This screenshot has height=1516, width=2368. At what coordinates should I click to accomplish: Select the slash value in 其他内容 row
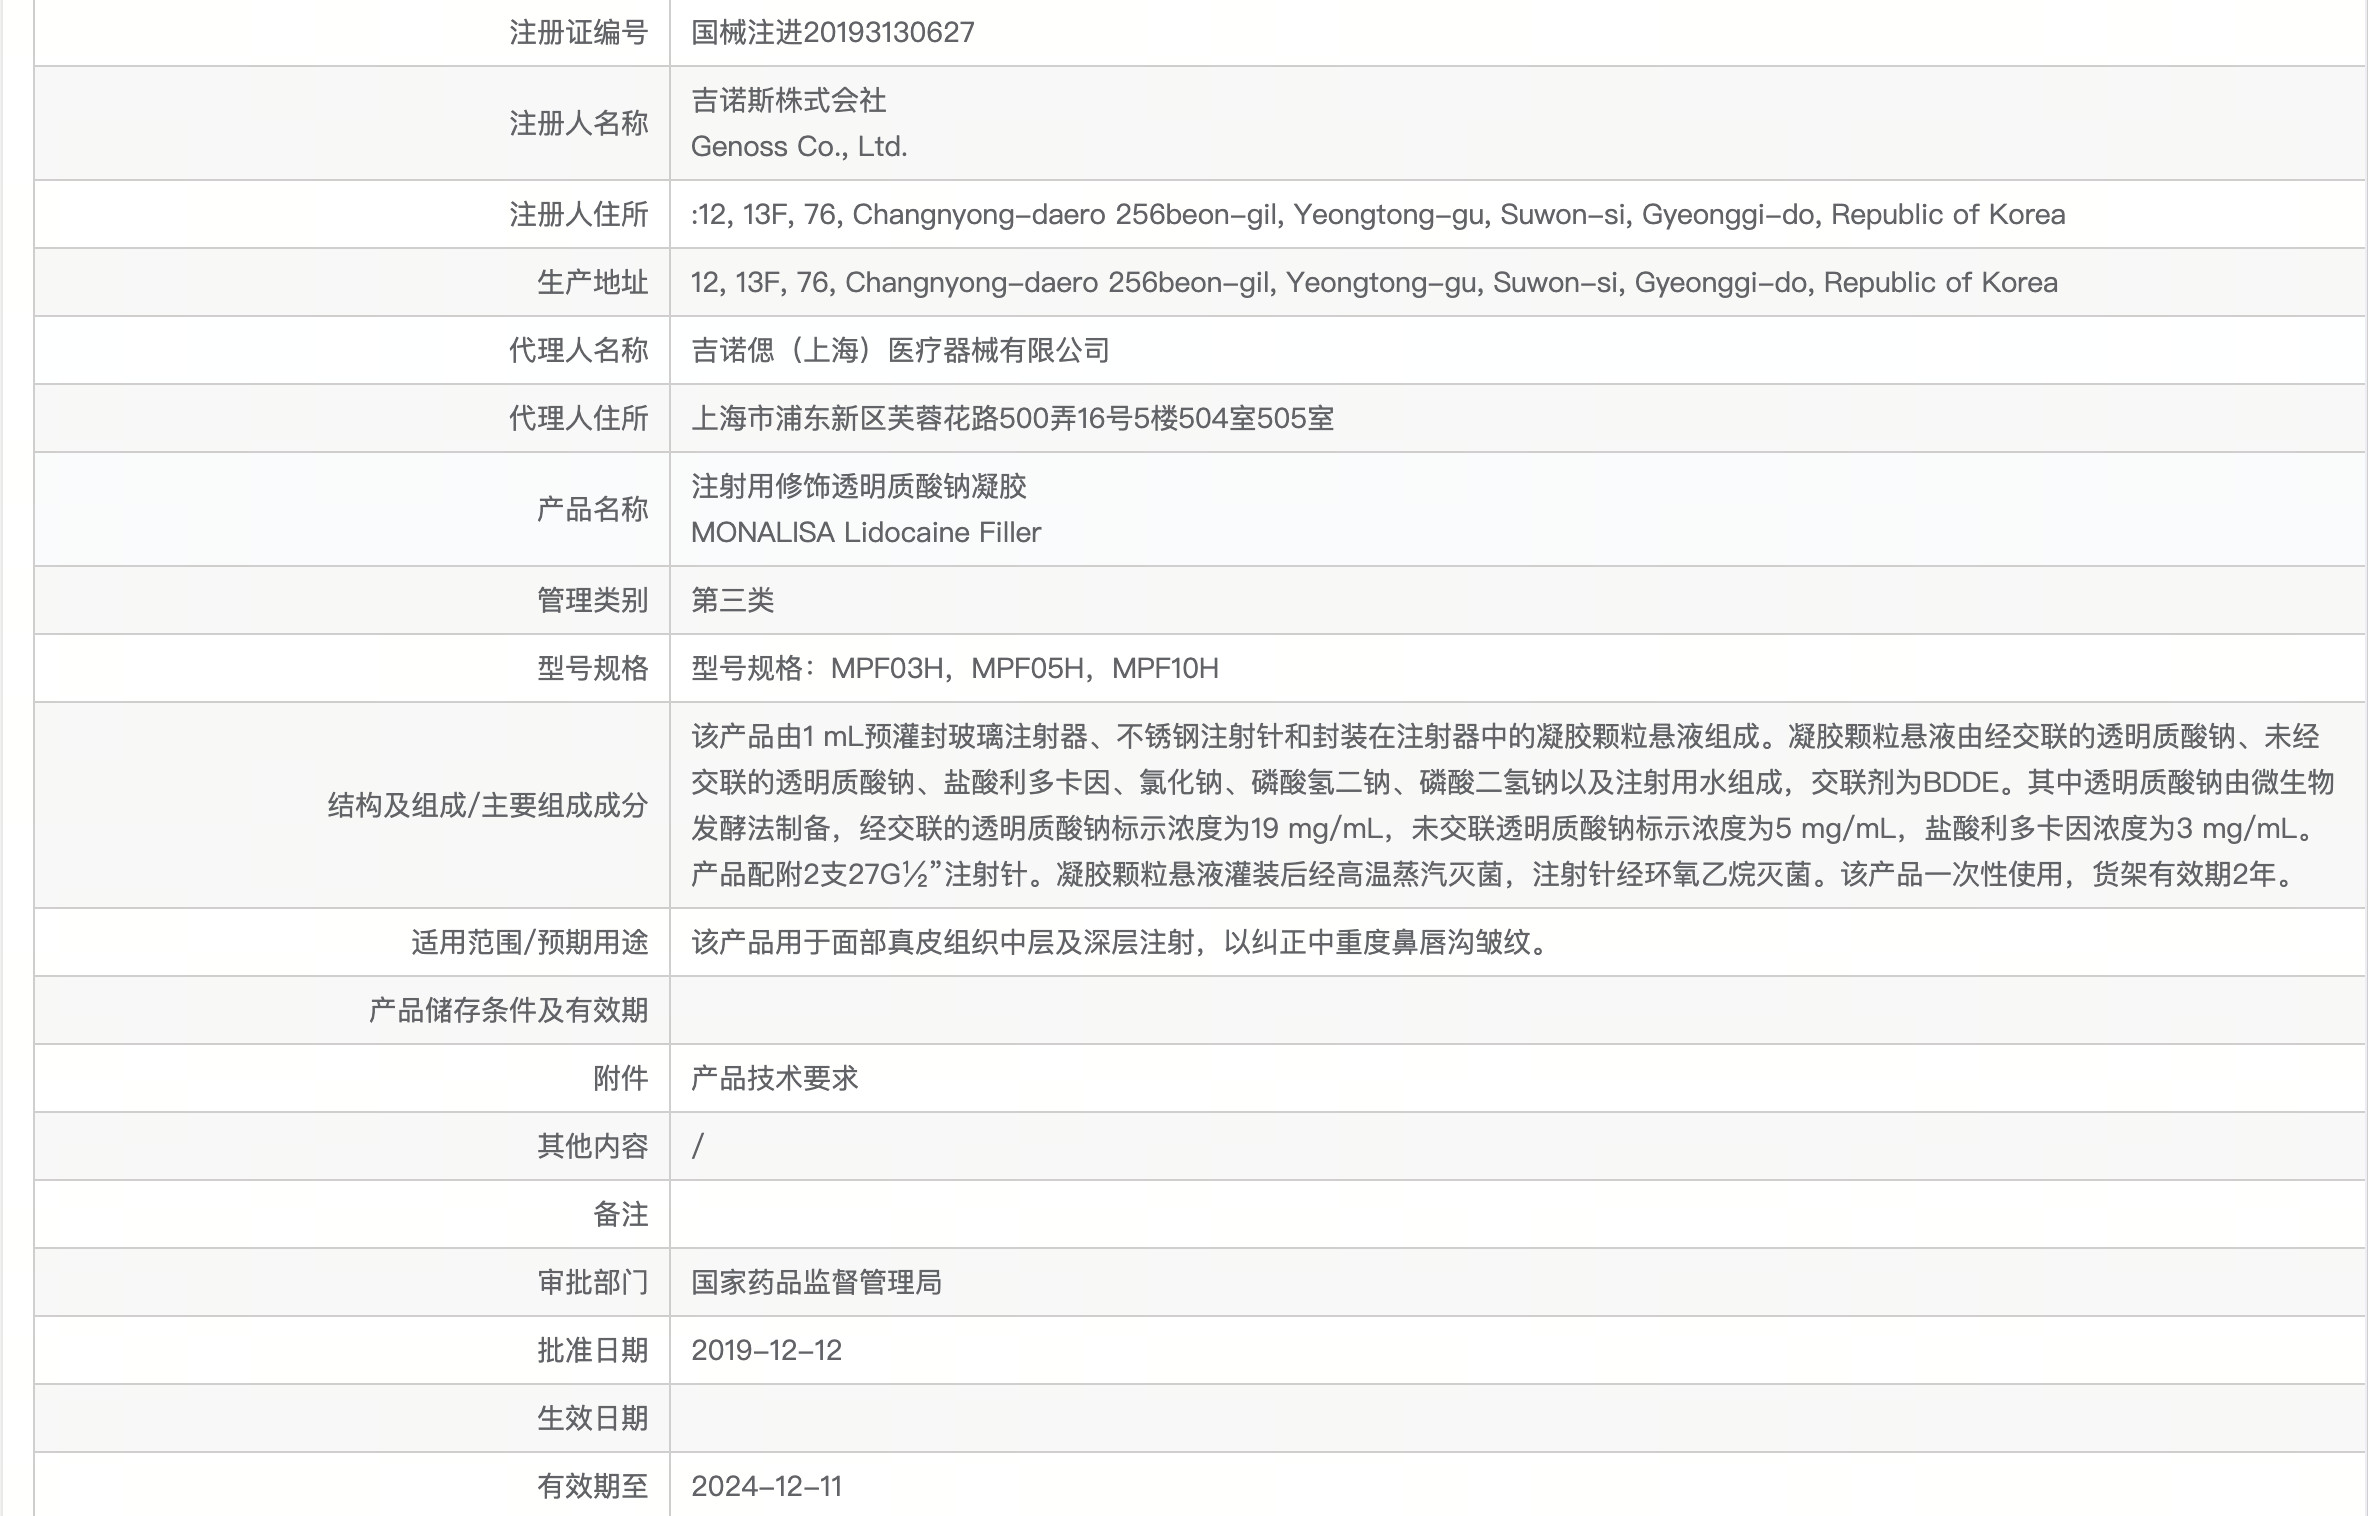698,1146
